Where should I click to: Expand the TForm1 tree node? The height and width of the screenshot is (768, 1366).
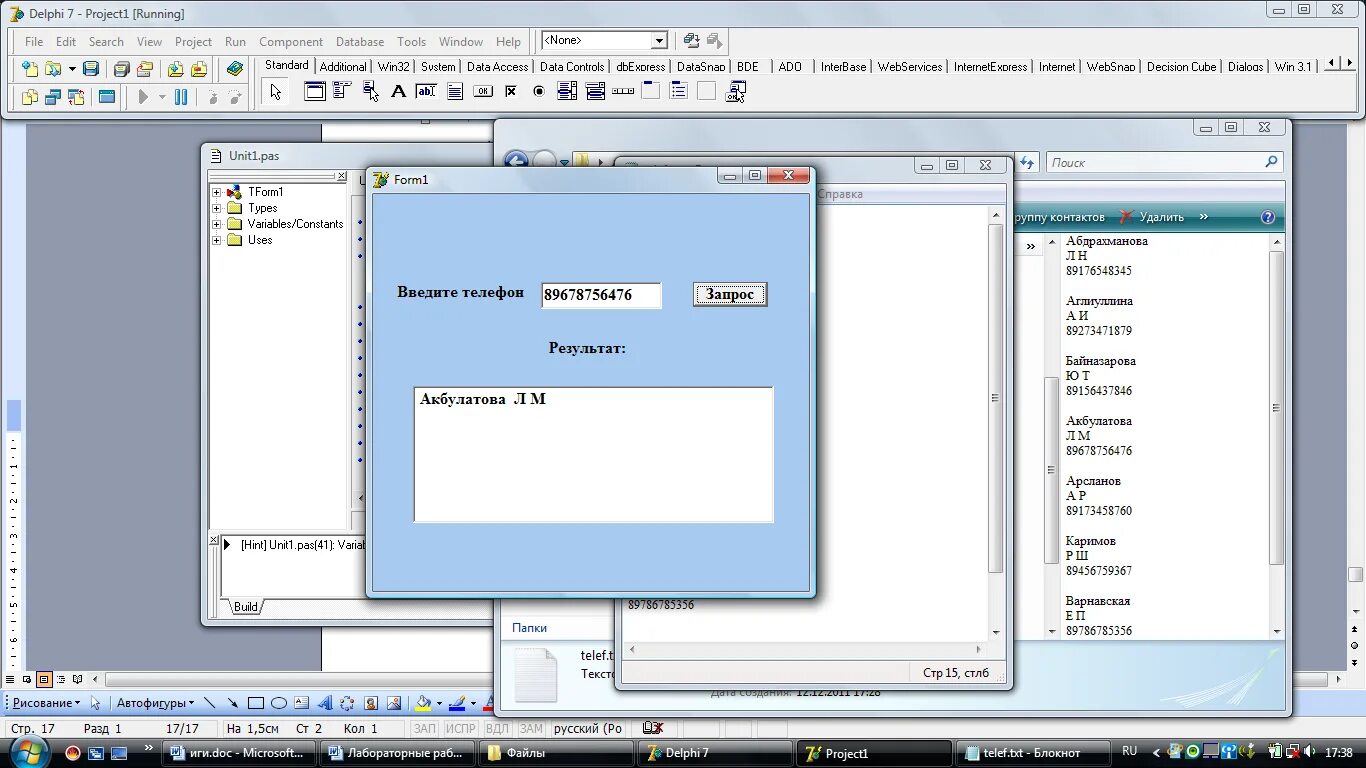coord(216,192)
